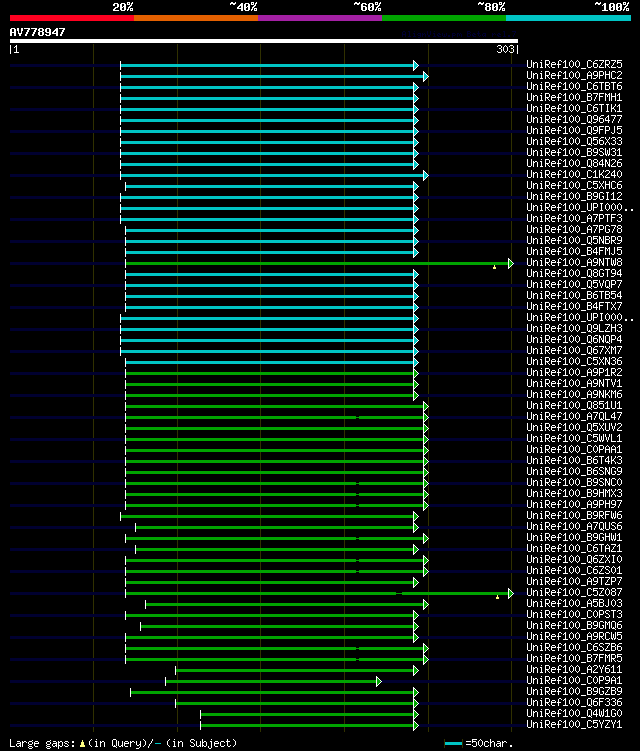Select hit label UniRef100_A9TZP7
640x751 pixels.
(x=574, y=582)
